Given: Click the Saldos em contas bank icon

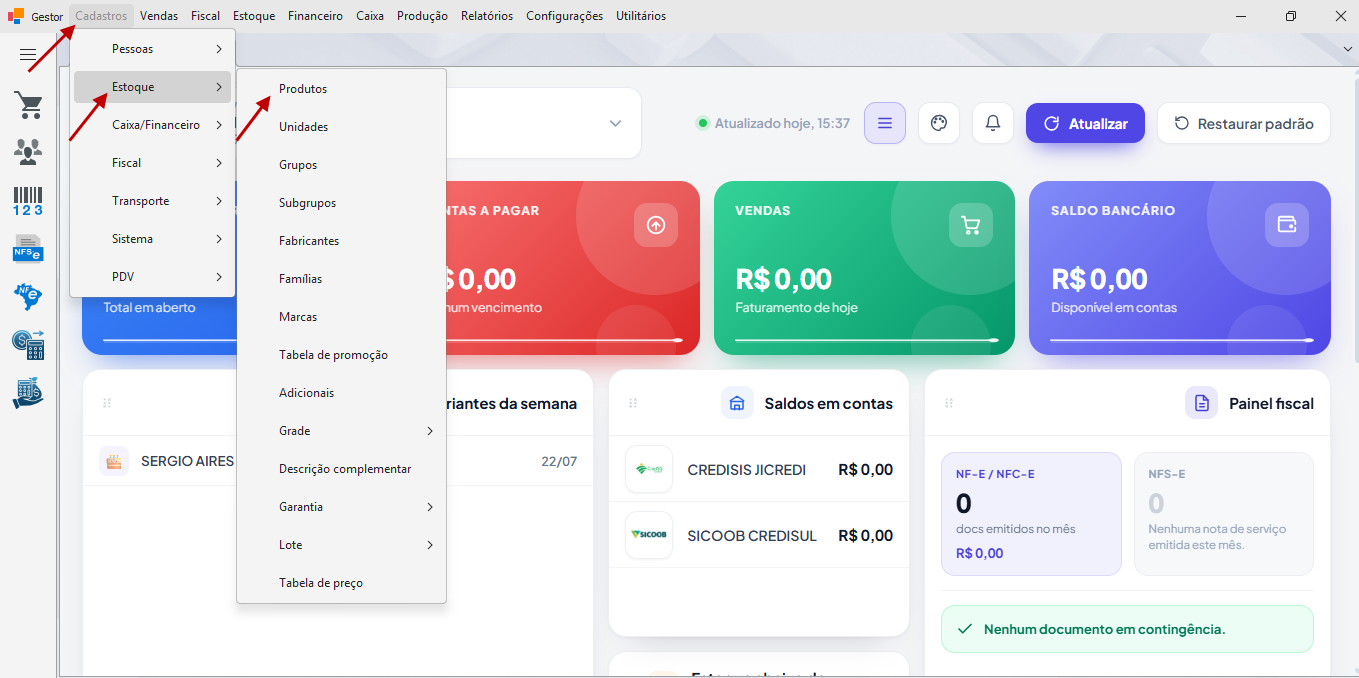Looking at the screenshot, I should coord(737,403).
